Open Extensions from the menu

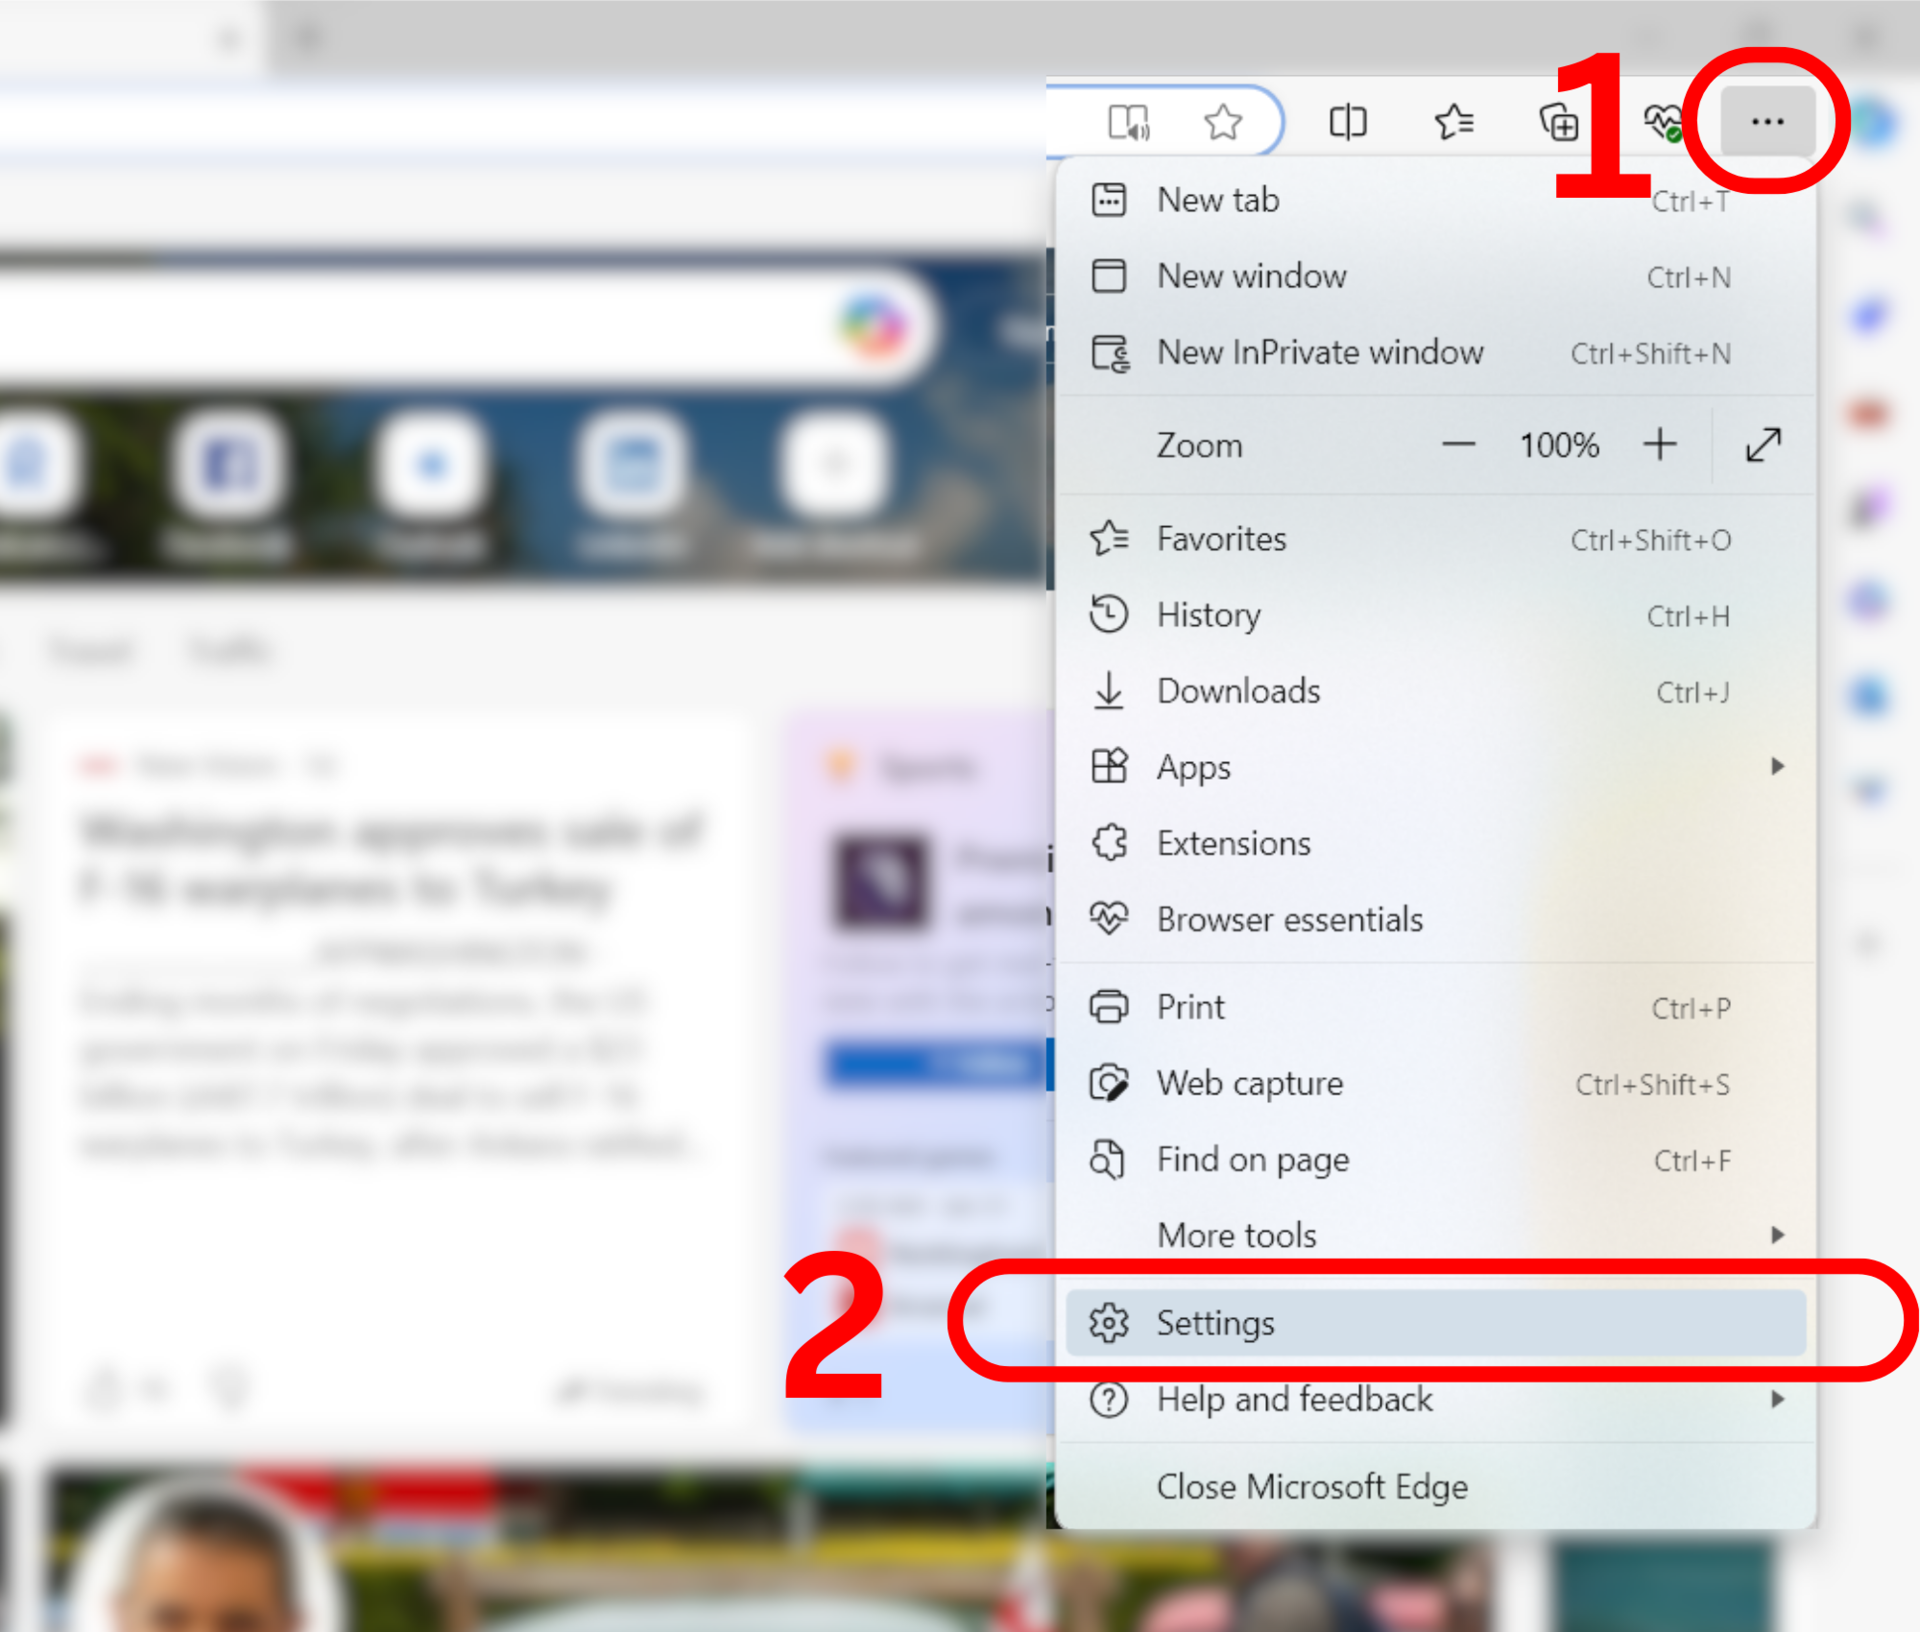click(x=1233, y=844)
